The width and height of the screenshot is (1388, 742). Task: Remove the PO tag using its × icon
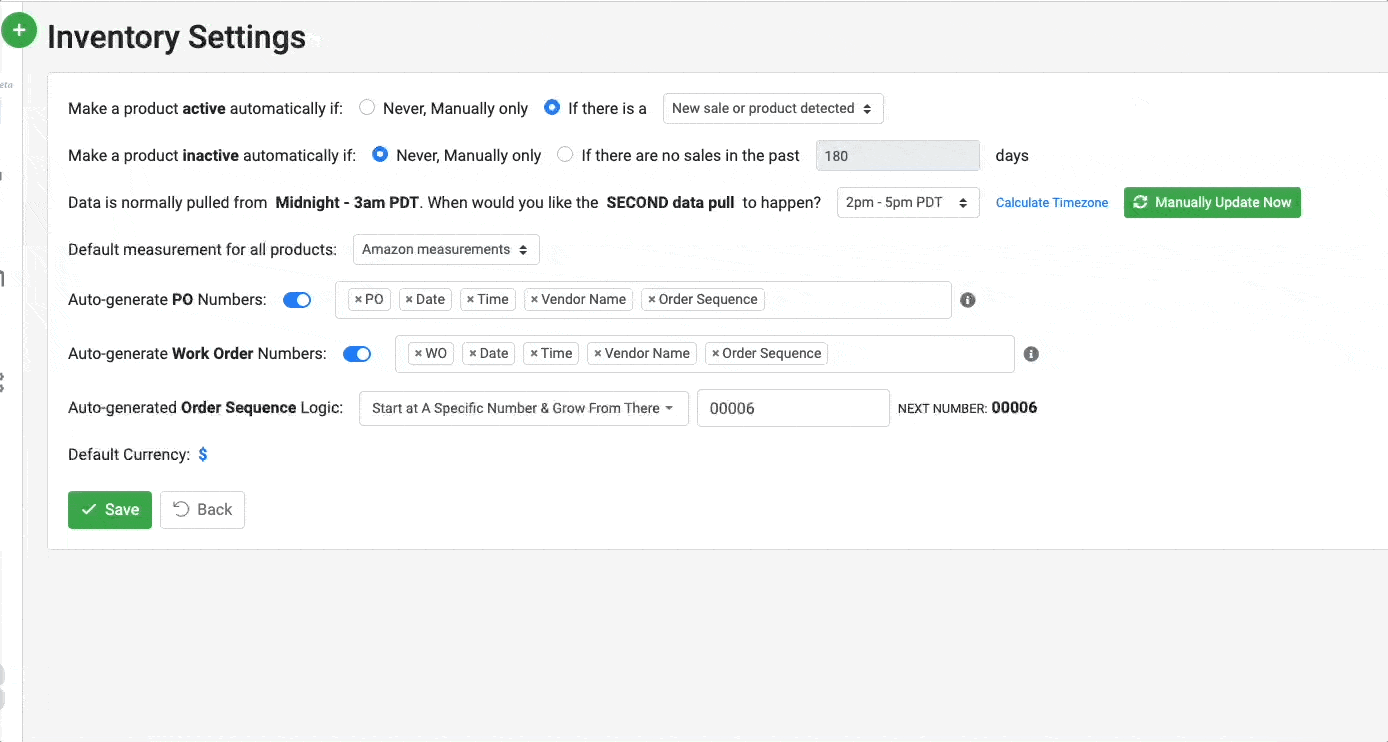(361, 299)
